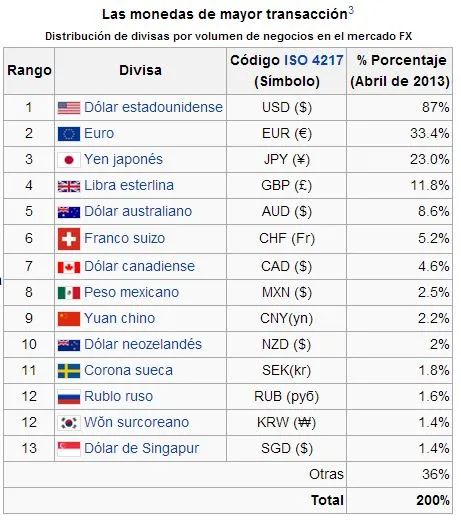Click the European Union flag icon
The image size is (461, 520).
tap(69, 134)
